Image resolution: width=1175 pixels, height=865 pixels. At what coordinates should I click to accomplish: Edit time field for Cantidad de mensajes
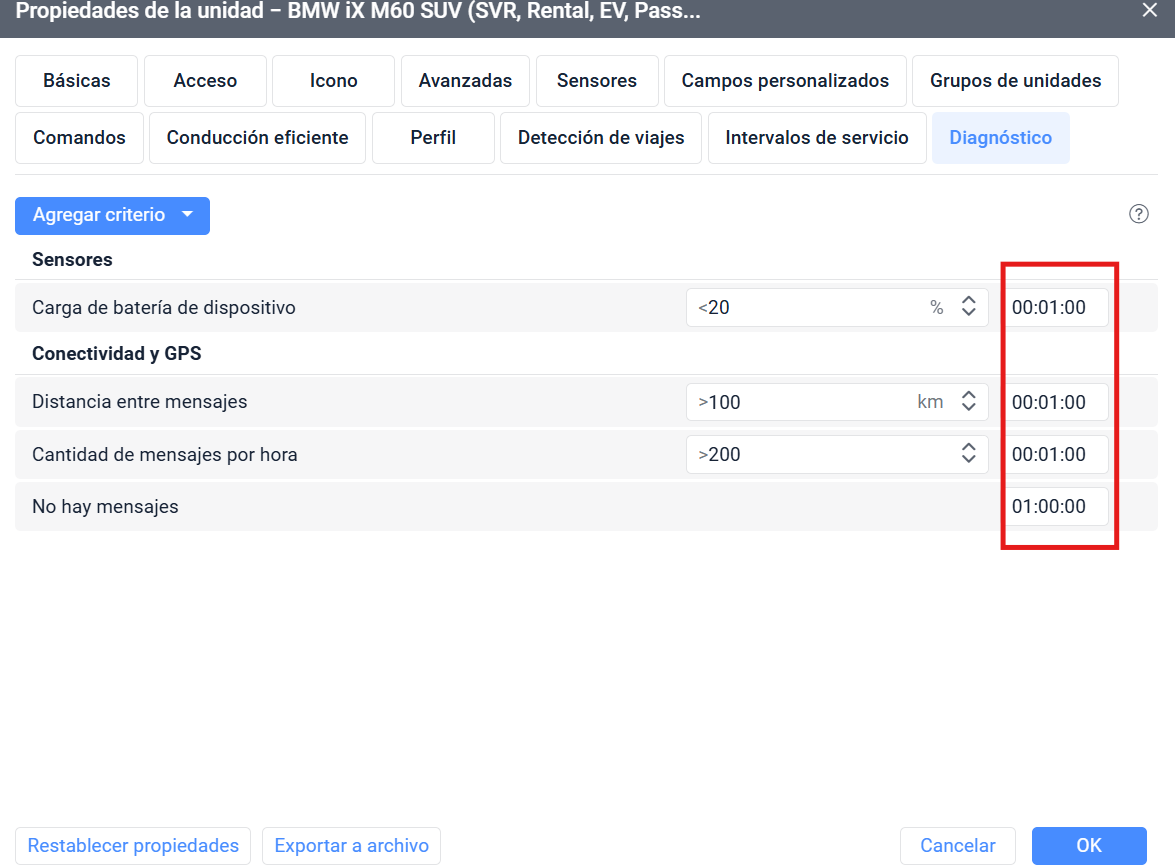click(x=1056, y=454)
